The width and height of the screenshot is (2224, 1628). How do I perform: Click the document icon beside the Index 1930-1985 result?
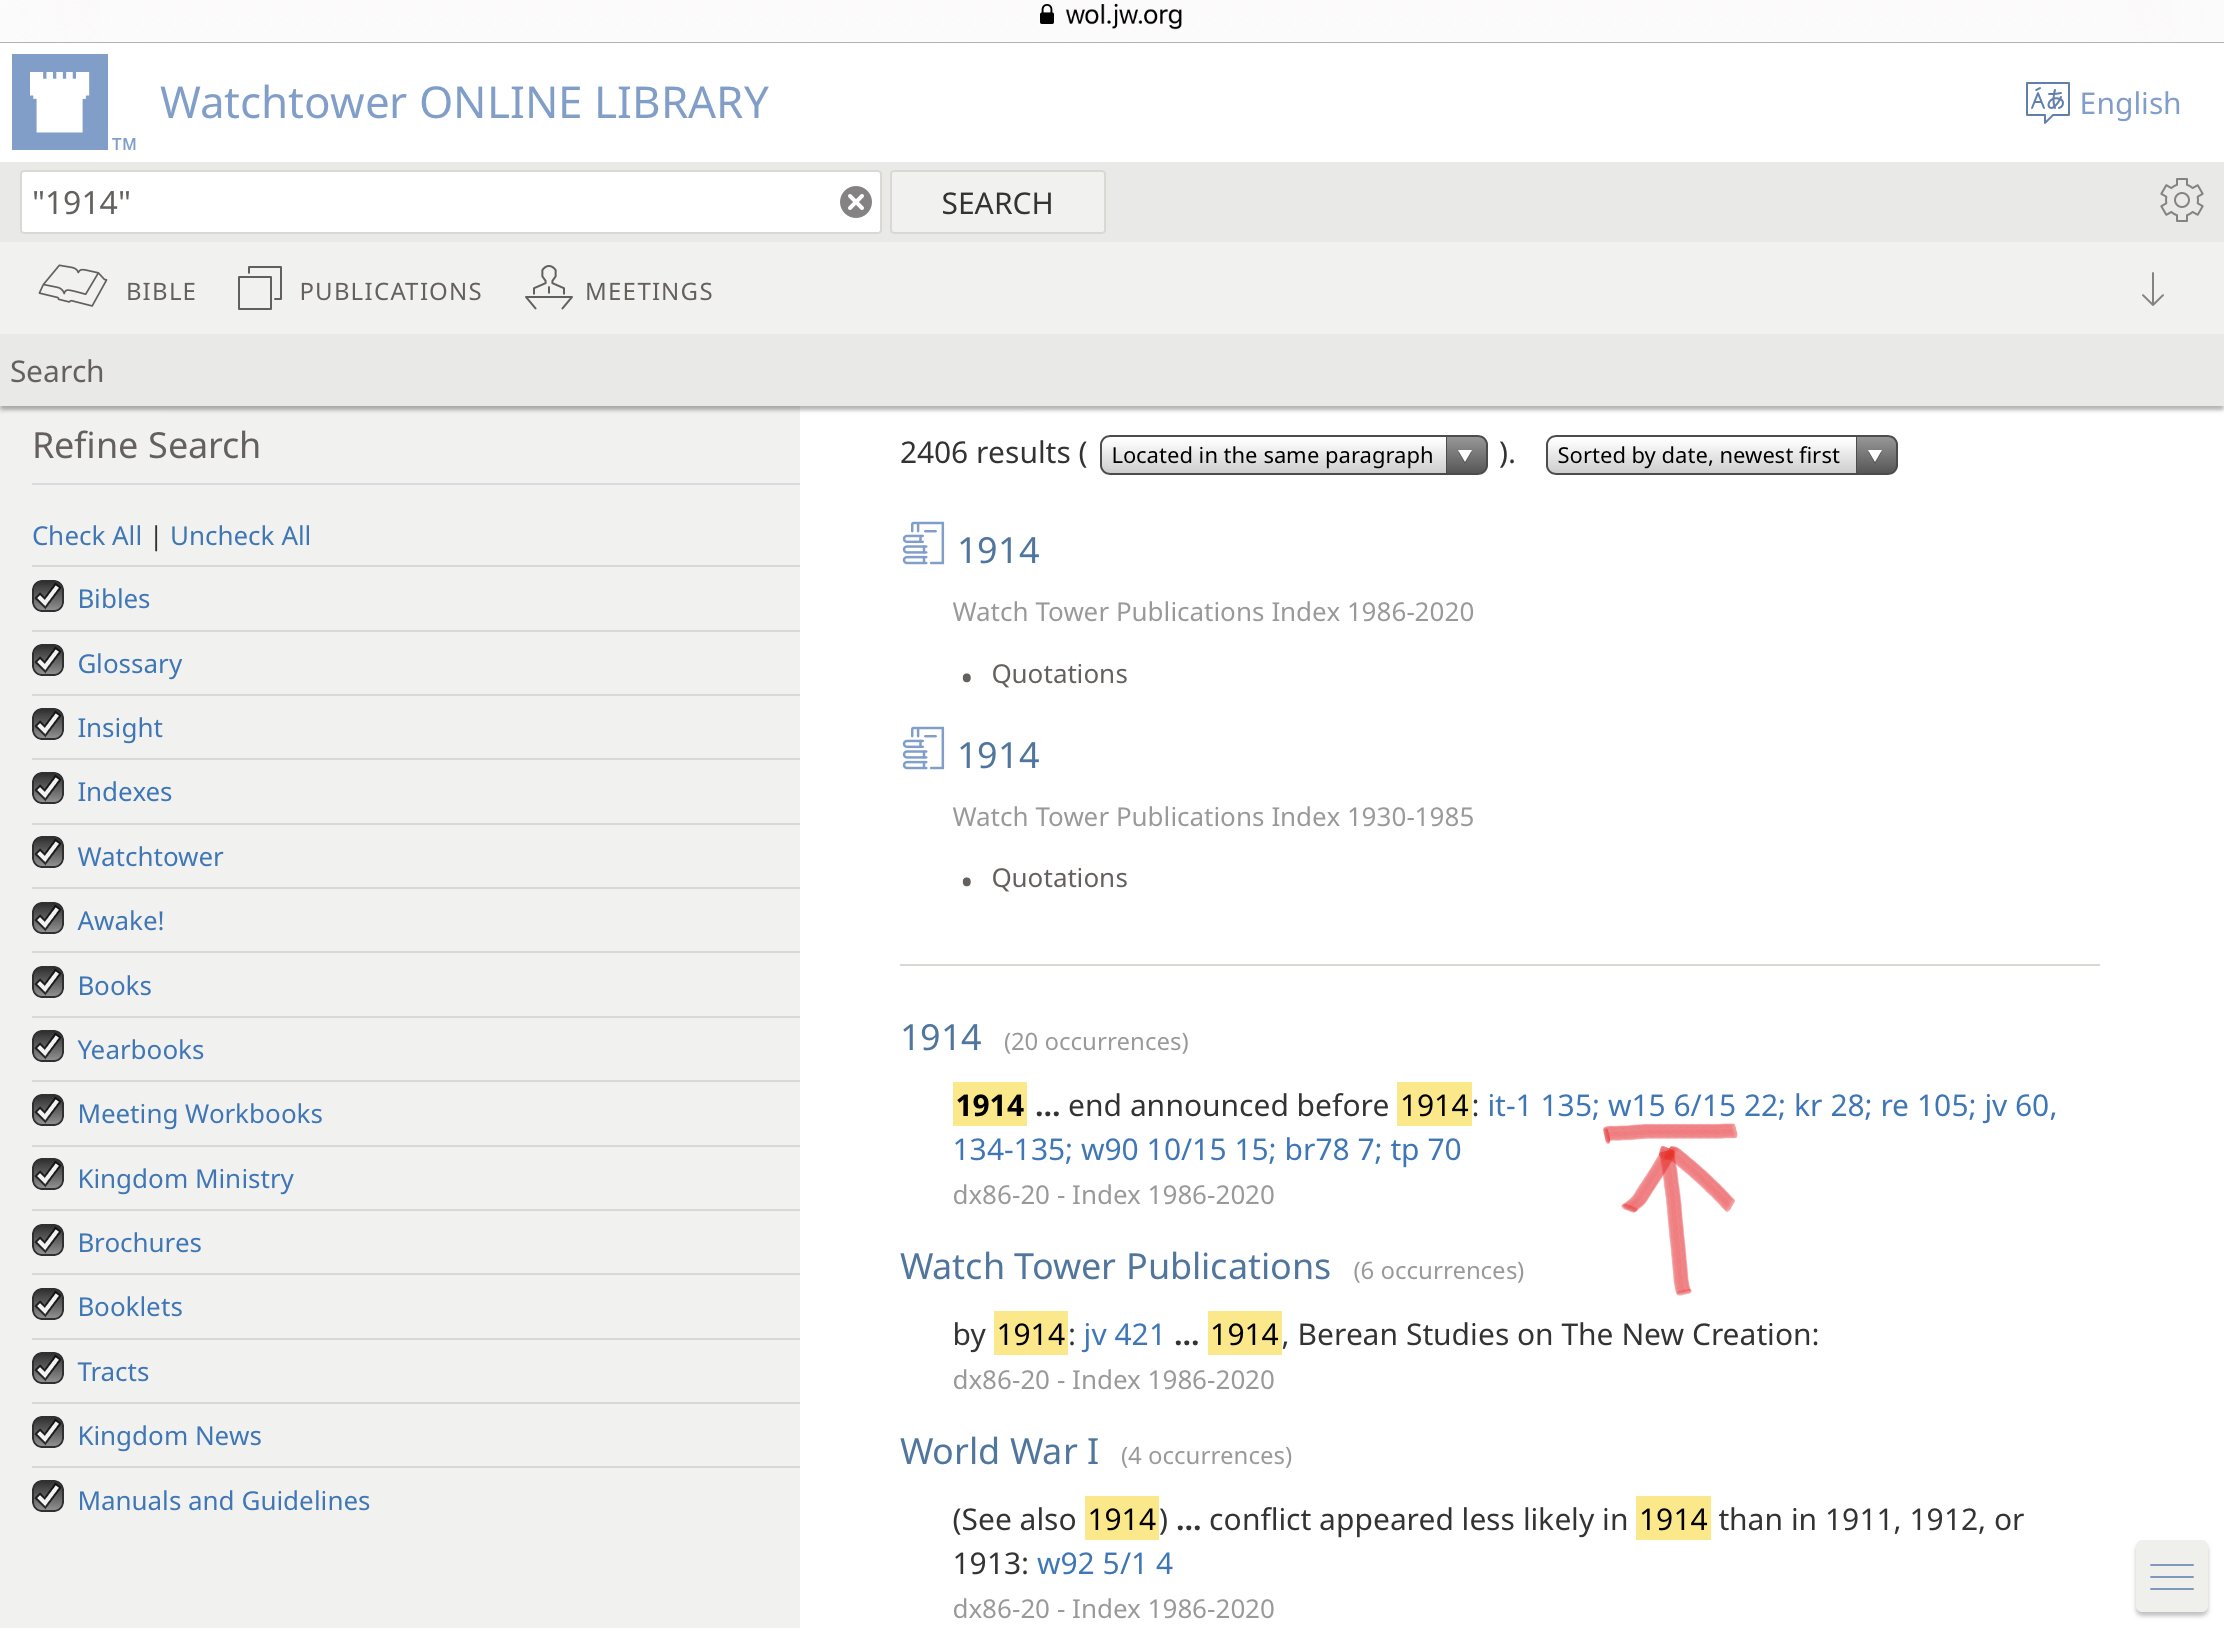[x=922, y=749]
